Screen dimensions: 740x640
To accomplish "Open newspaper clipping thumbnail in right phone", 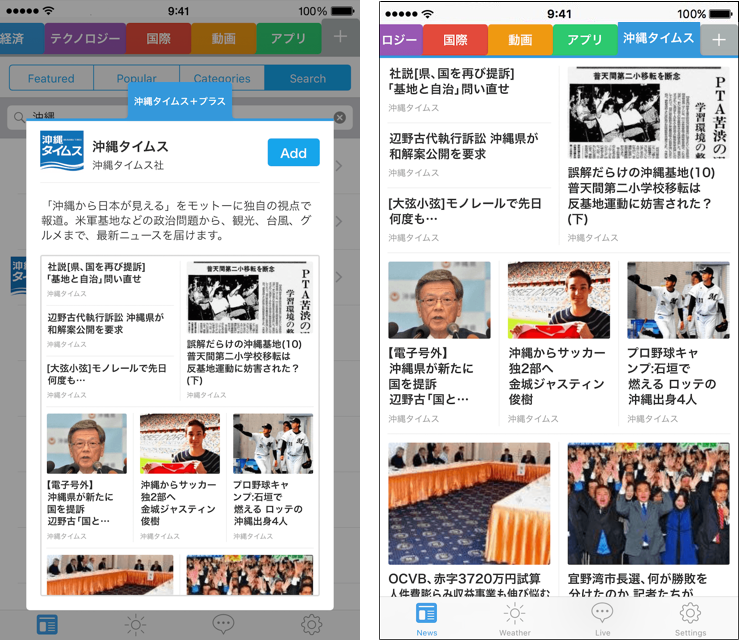I will [x=648, y=112].
